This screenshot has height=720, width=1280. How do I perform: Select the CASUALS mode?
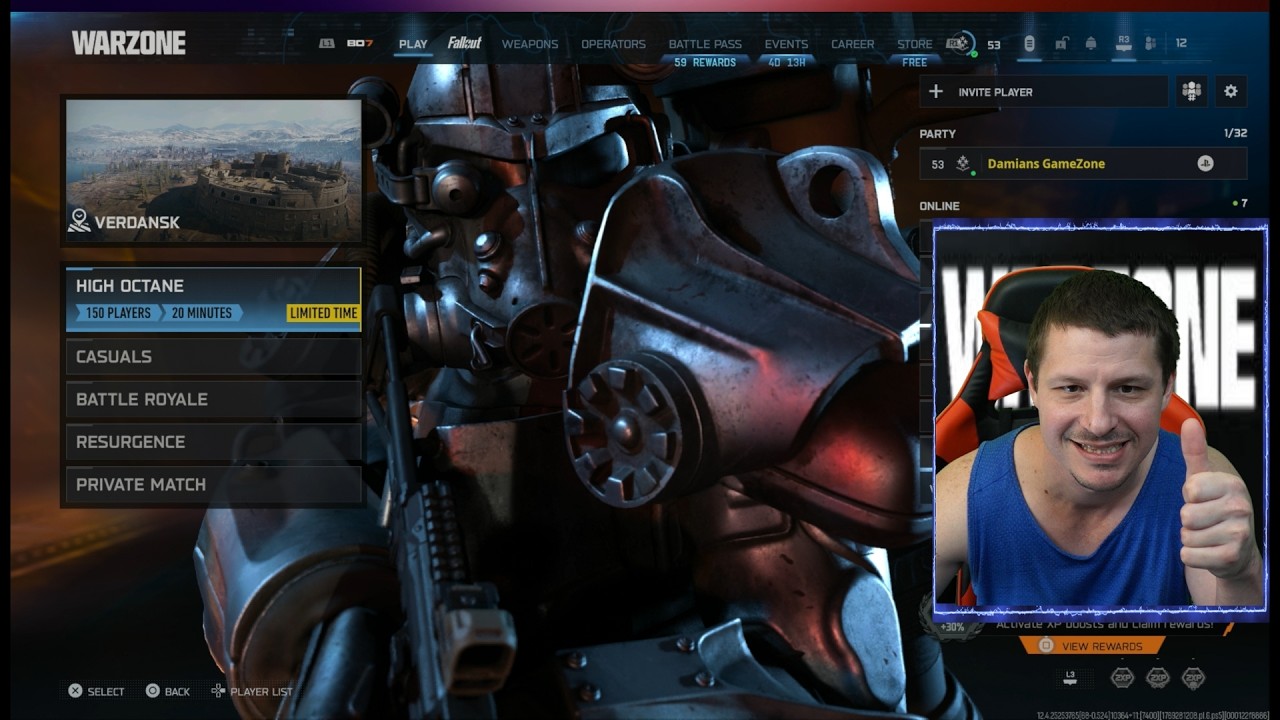coord(213,356)
